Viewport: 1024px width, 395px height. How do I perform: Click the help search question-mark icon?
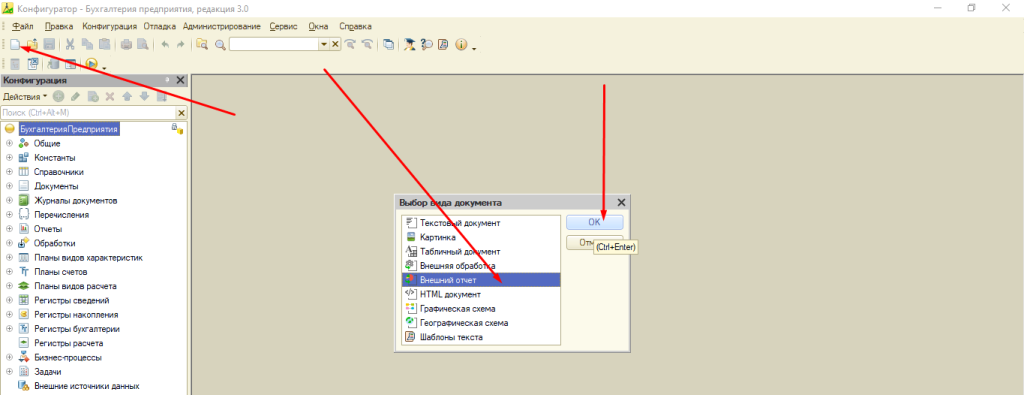pyautogui.click(x=427, y=44)
